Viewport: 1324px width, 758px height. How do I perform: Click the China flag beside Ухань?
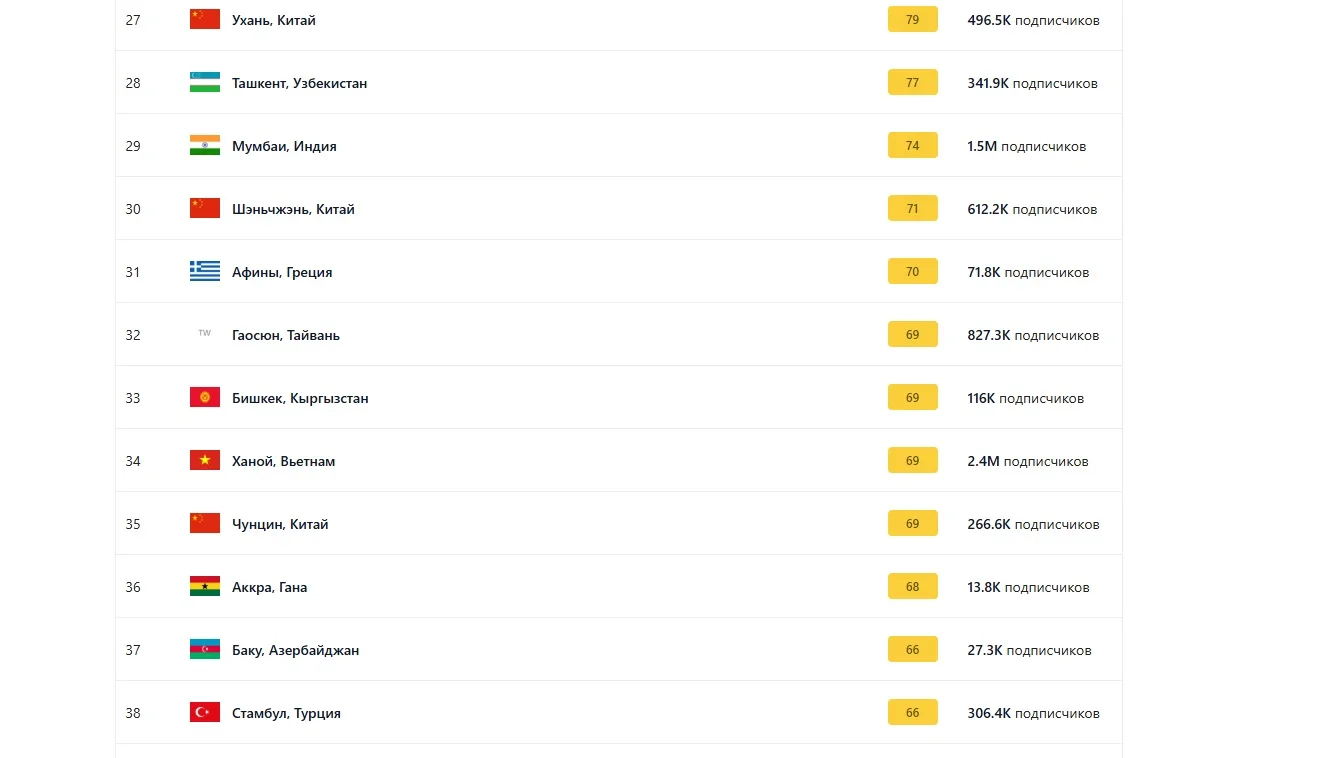coord(205,20)
